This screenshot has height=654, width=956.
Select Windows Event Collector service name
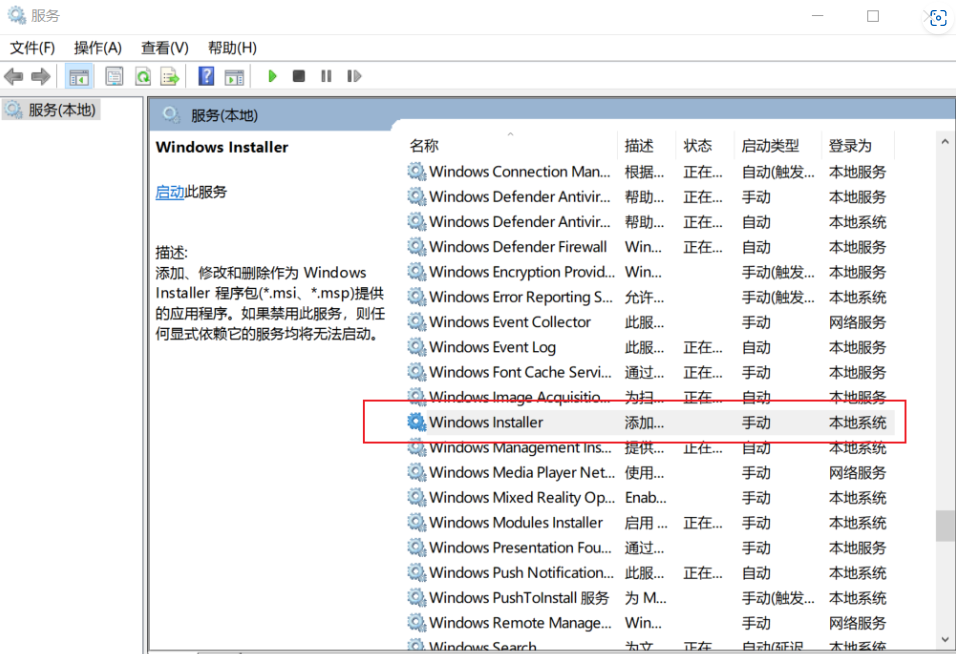(510, 322)
